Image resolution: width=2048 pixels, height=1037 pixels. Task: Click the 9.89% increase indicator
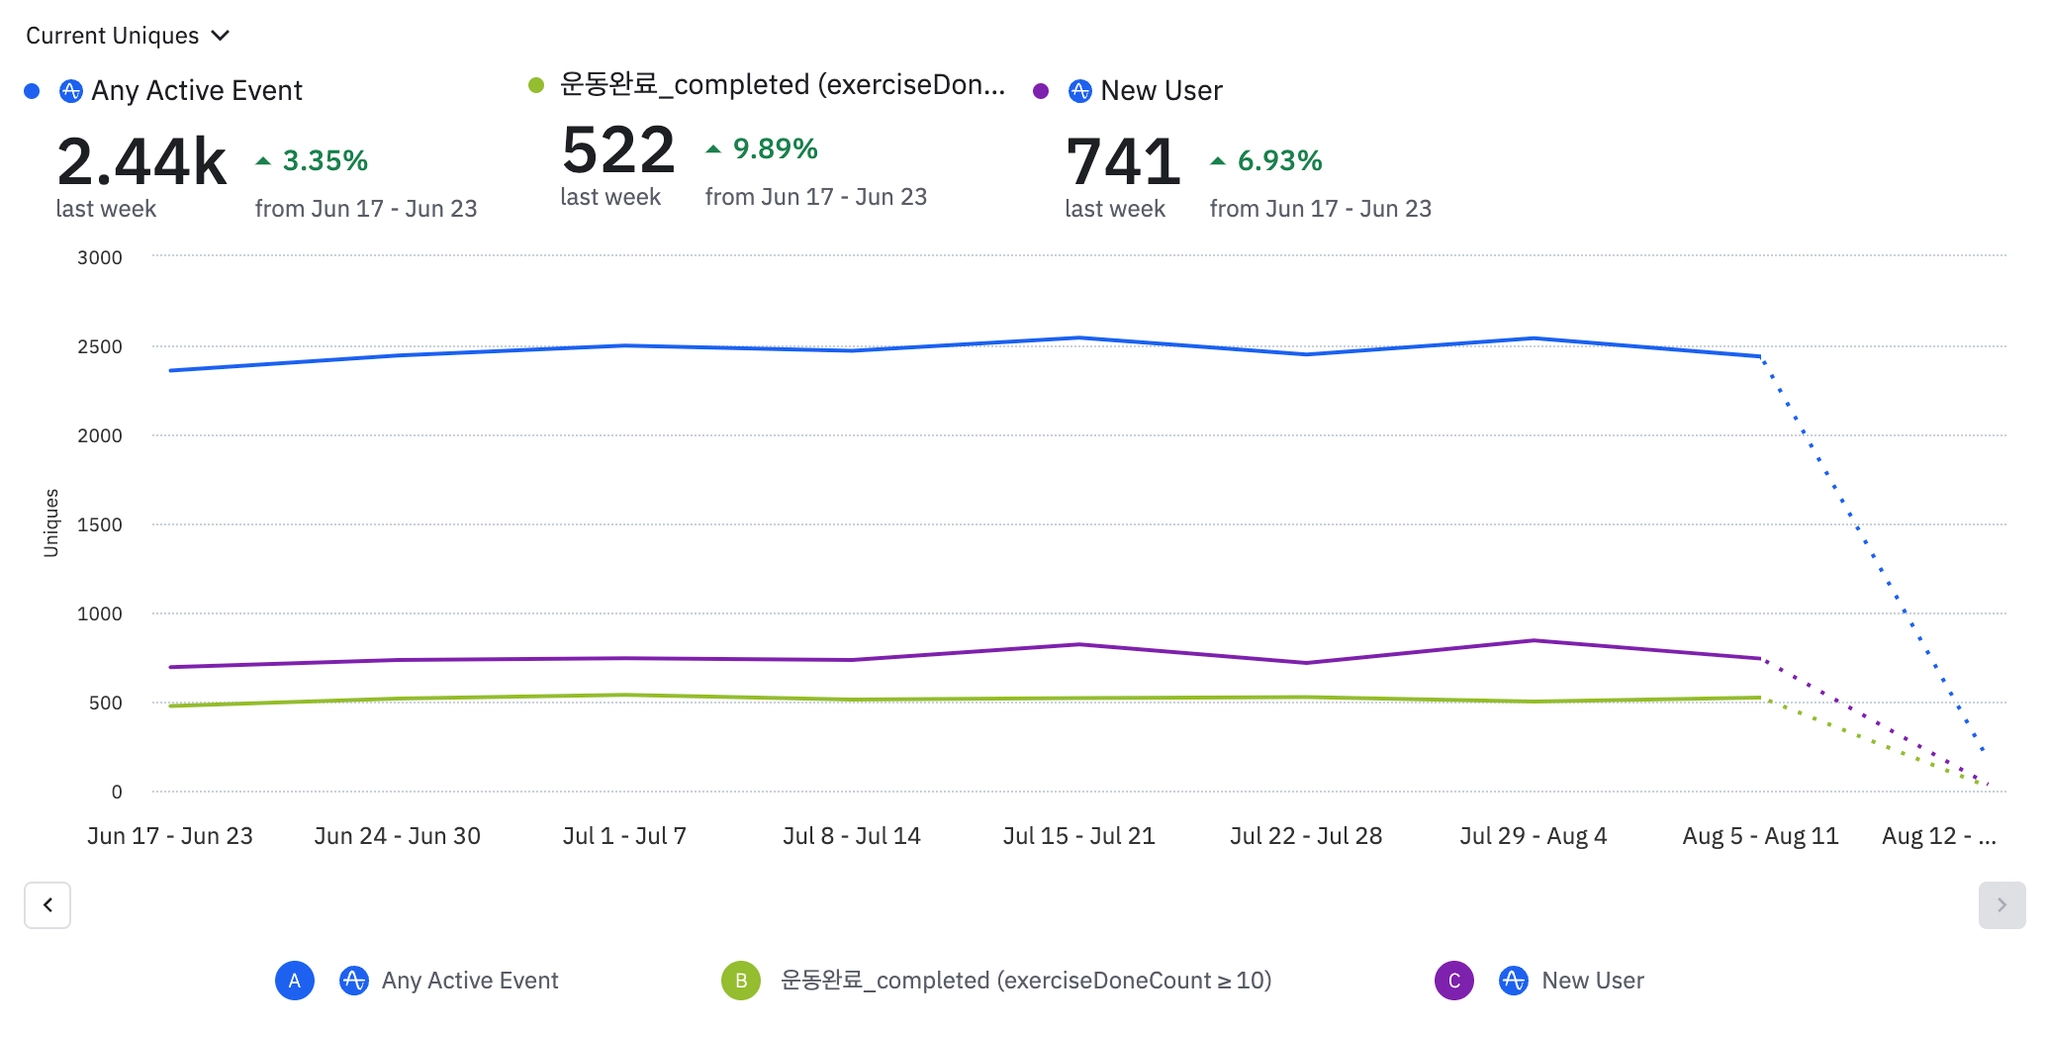(762, 149)
